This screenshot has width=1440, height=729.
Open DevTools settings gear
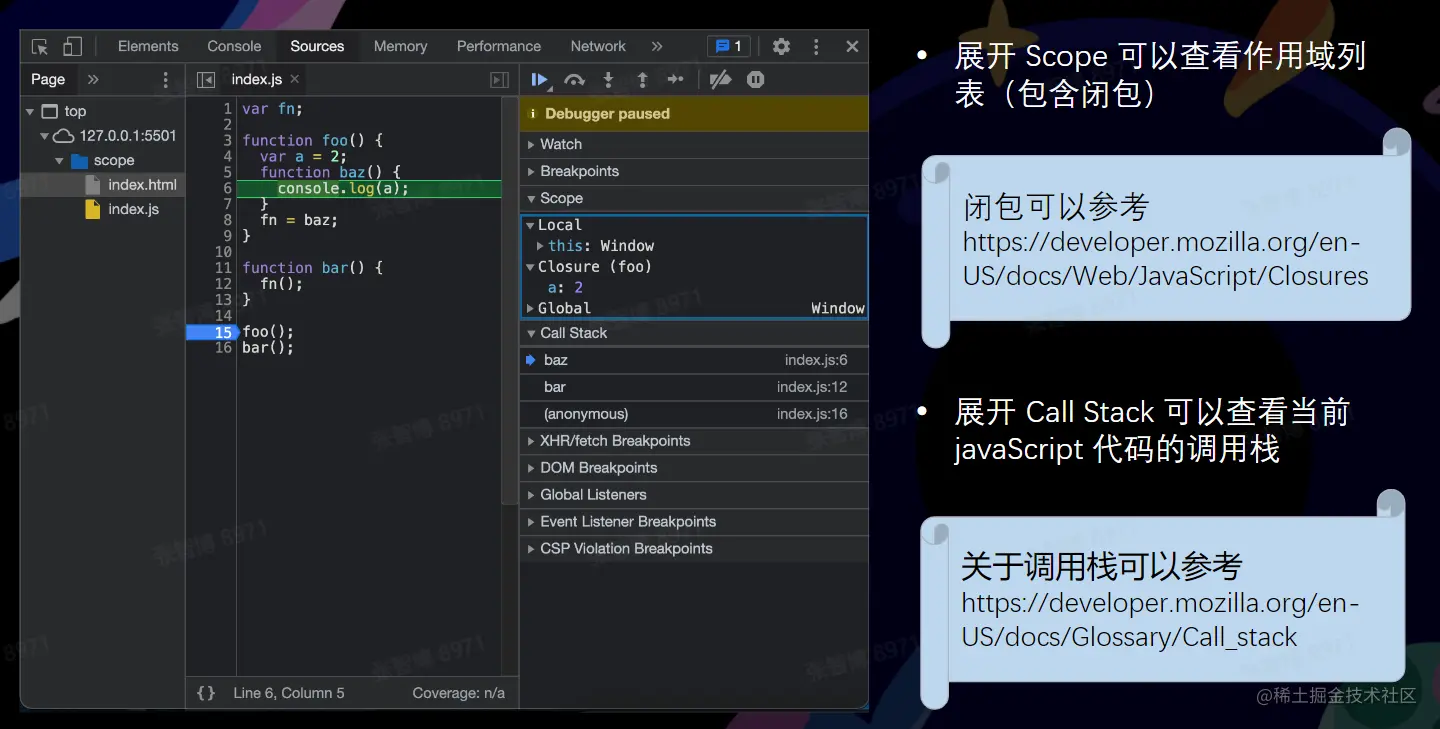(x=782, y=46)
